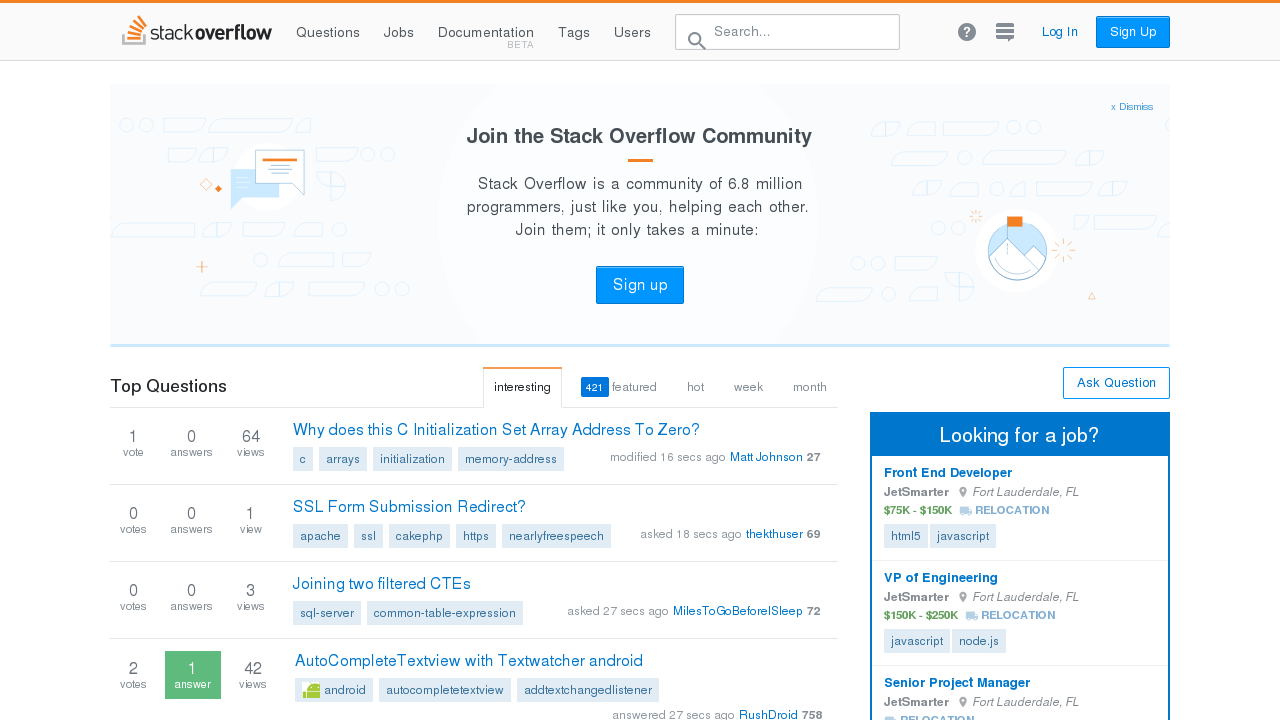Open Front End Developer job listing
The width and height of the screenshot is (1280, 720).
tap(948, 473)
